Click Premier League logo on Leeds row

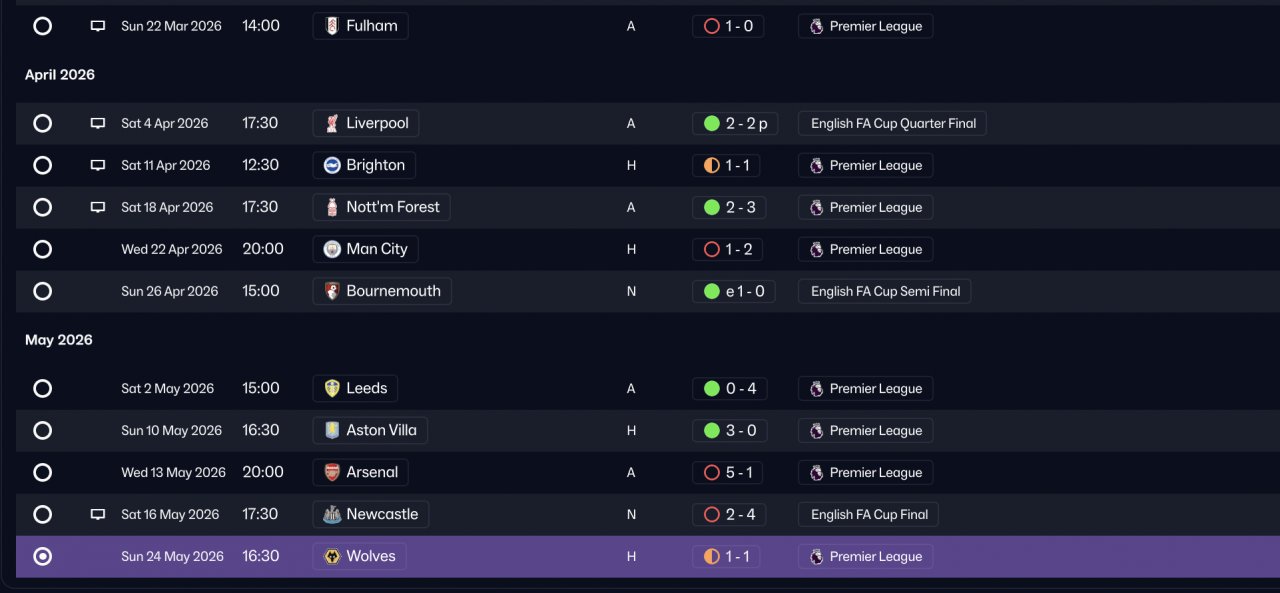(817, 388)
